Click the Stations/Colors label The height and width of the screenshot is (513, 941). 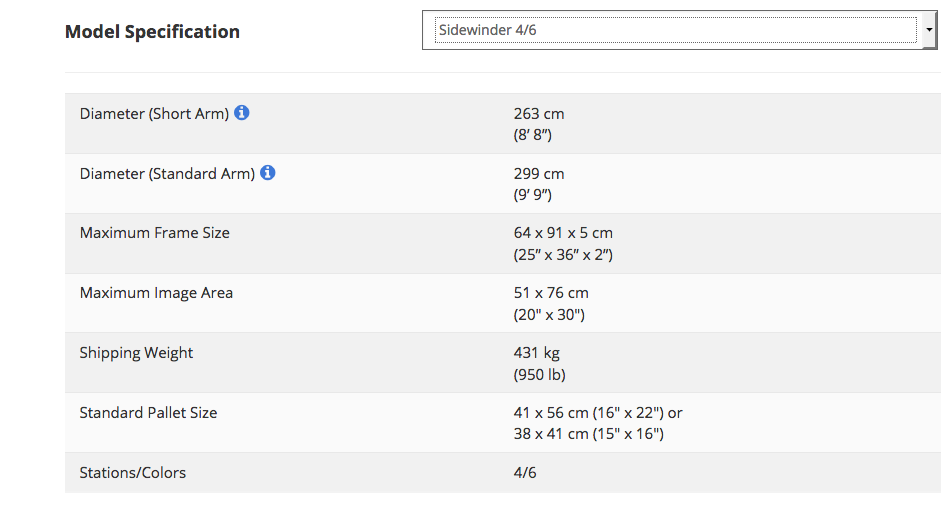pyautogui.click(x=133, y=473)
